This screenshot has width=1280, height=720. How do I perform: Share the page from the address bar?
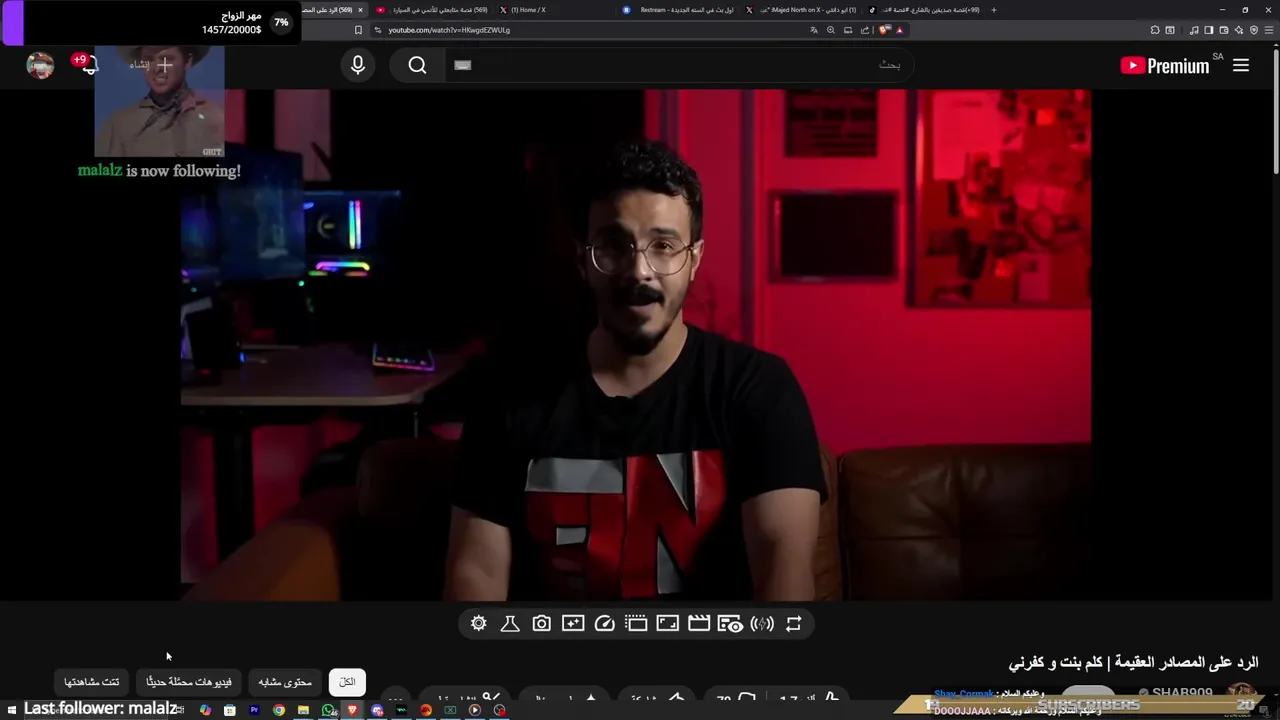coord(865,30)
